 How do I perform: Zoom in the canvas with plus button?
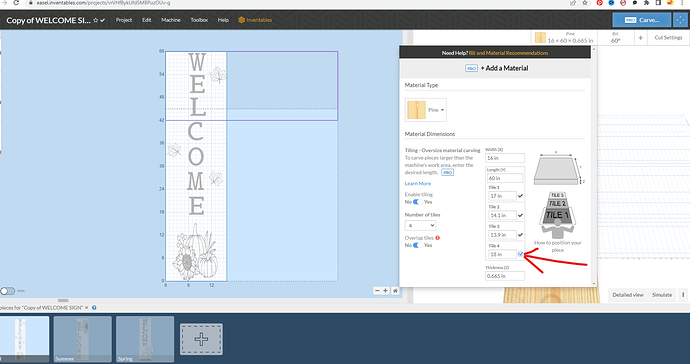pos(385,290)
